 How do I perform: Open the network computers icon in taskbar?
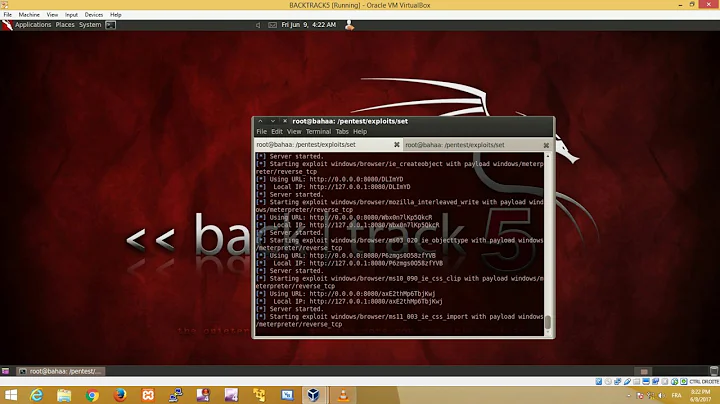point(175,395)
